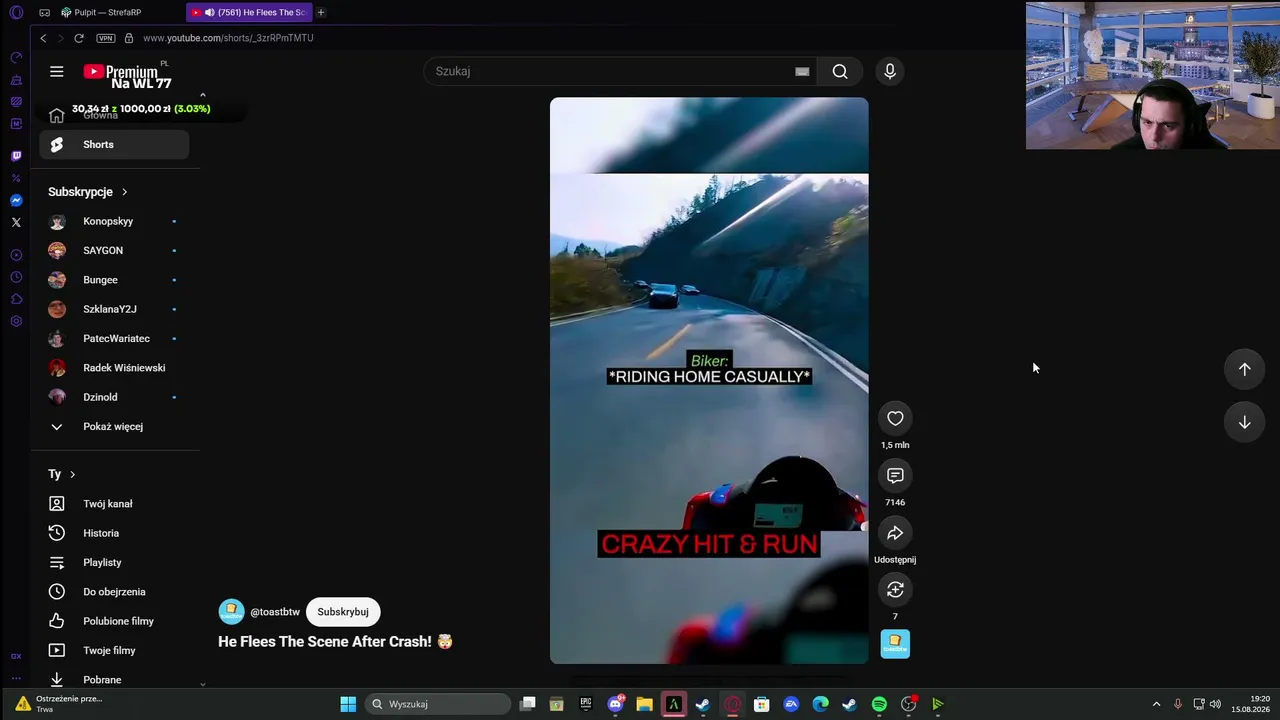Remix this Short
1280x720 pixels.
pos(895,590)
